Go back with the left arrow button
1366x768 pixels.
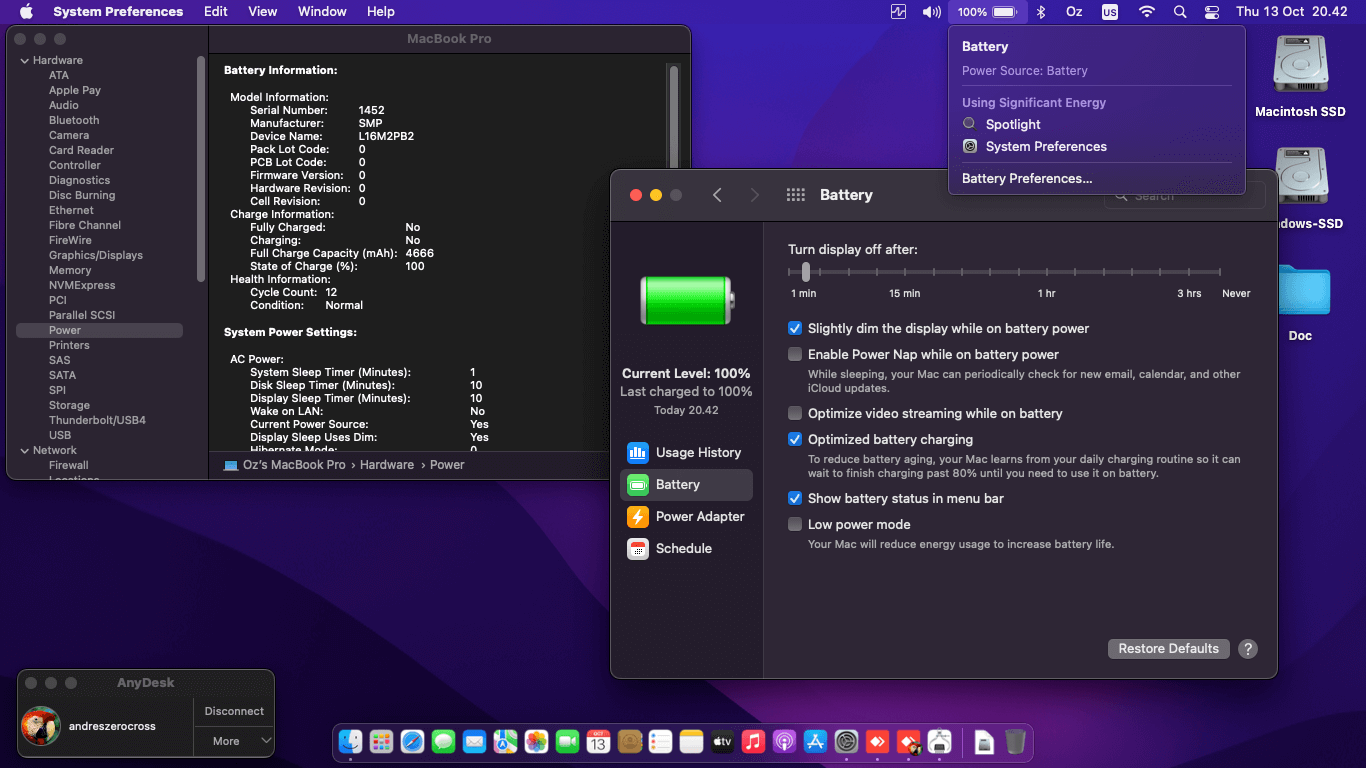(x=717, y=195)
